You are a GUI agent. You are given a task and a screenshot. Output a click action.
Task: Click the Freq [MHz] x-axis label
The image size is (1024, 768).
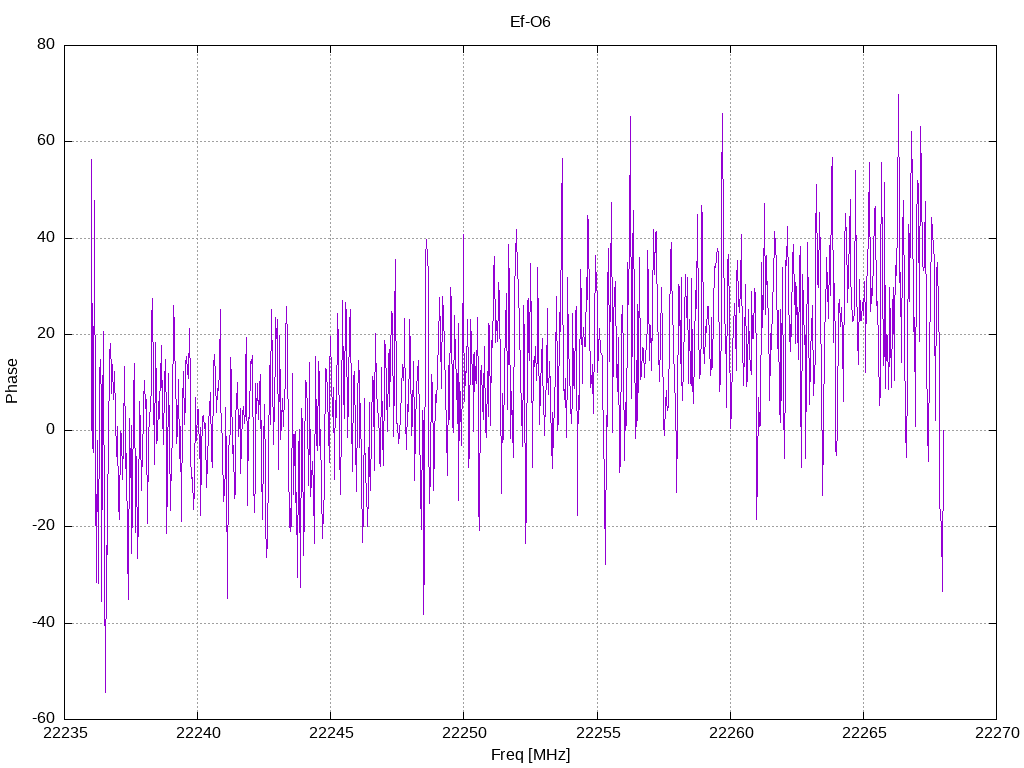click(530, 754)
